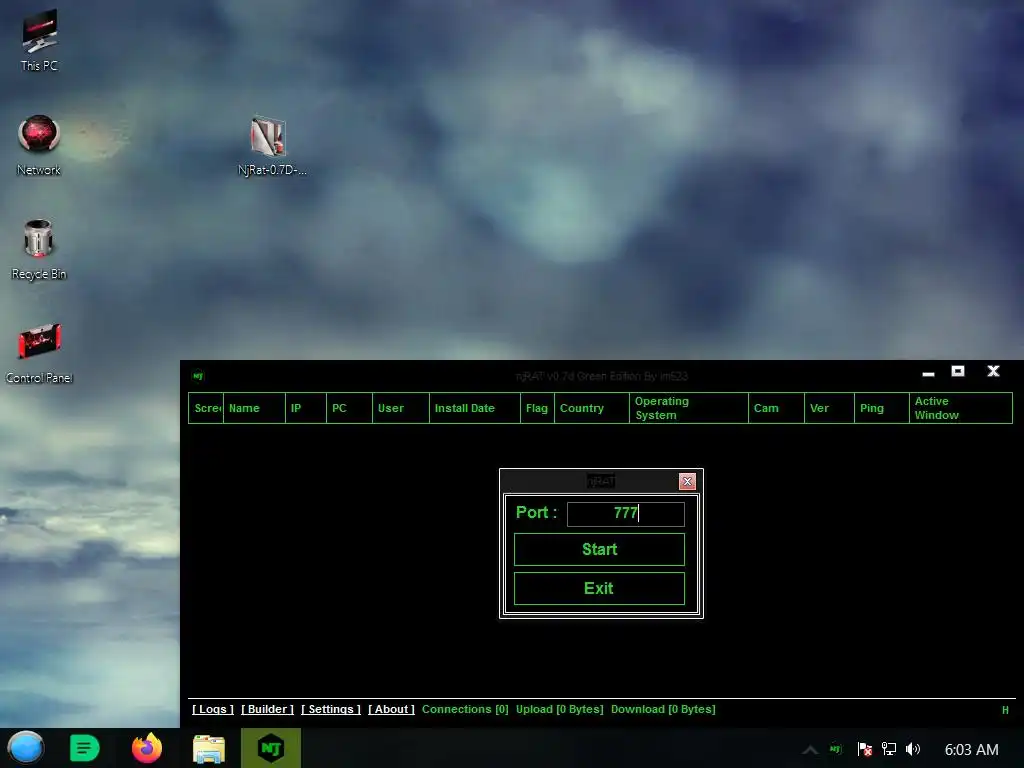This screenshot has height=768, width=1024.
Task: Select the Recycle Bin desktop icon
Action: tap(39, 249)
